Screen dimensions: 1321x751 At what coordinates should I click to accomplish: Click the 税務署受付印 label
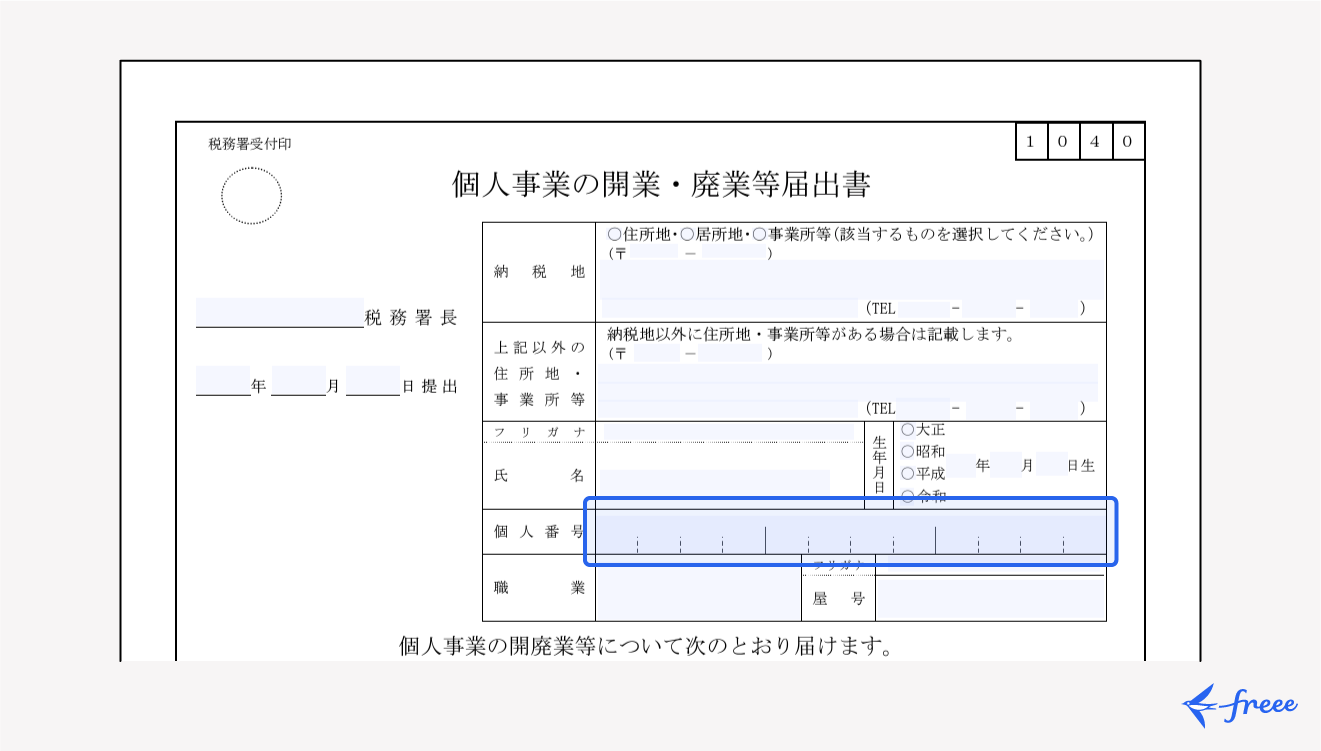pyautogui.click(x=250, y=144)
